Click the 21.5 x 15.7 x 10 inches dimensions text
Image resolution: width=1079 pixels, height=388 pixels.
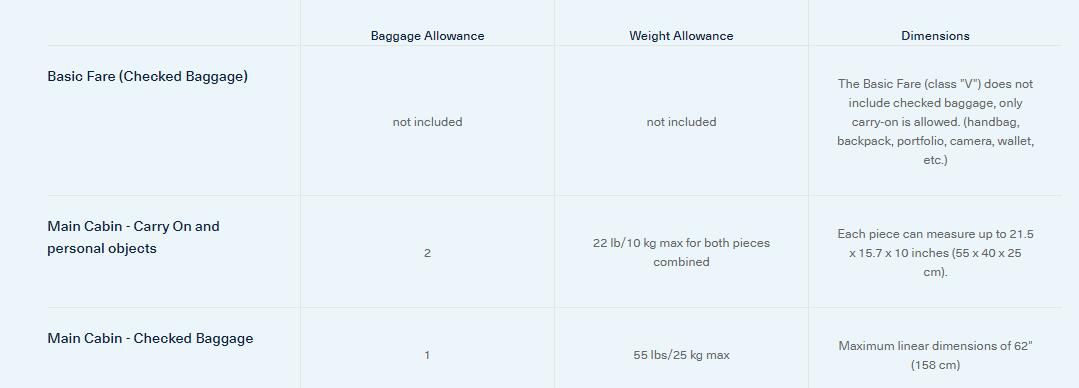(x=935, y=253)
